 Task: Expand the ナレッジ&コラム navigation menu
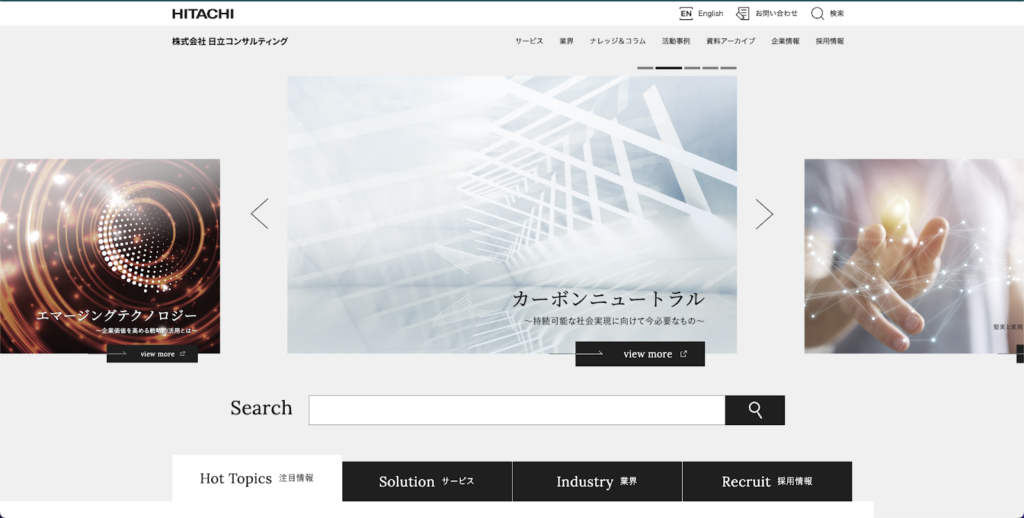pos(617,42)
